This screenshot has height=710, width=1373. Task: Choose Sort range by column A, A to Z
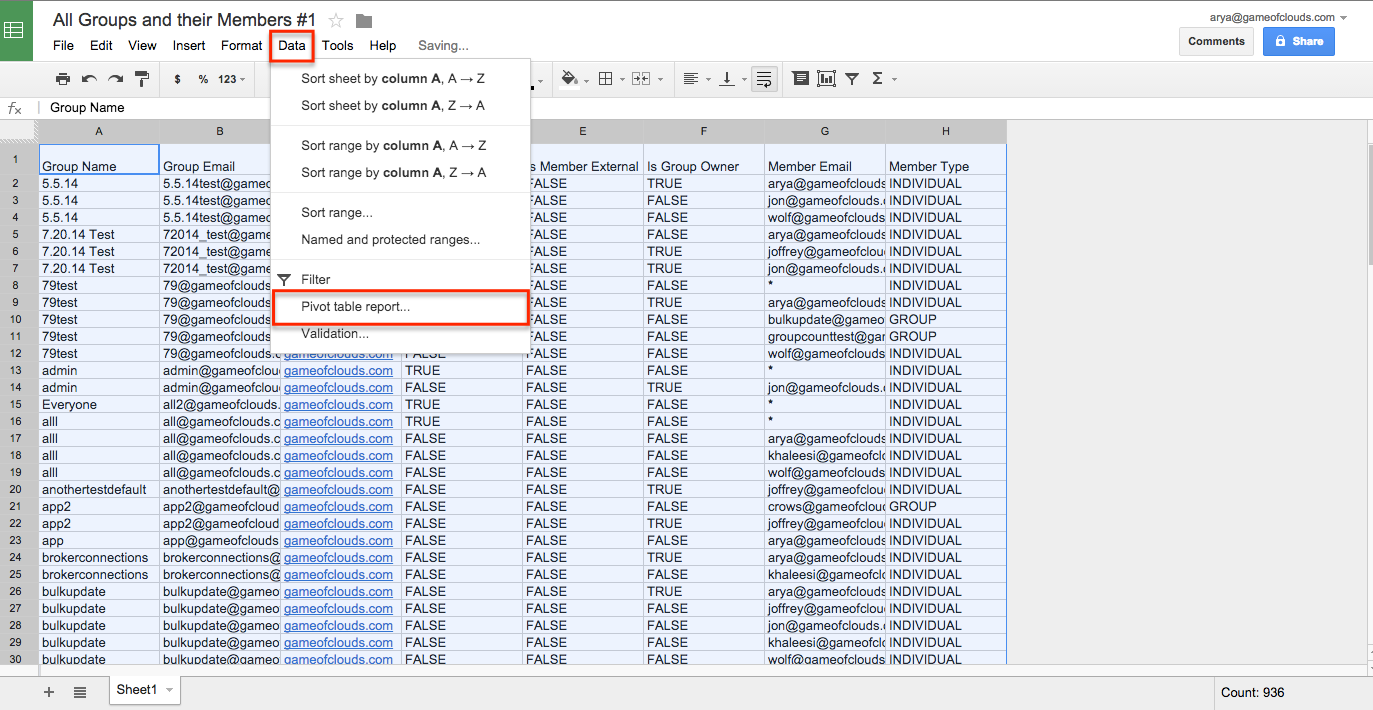(400, 145)
